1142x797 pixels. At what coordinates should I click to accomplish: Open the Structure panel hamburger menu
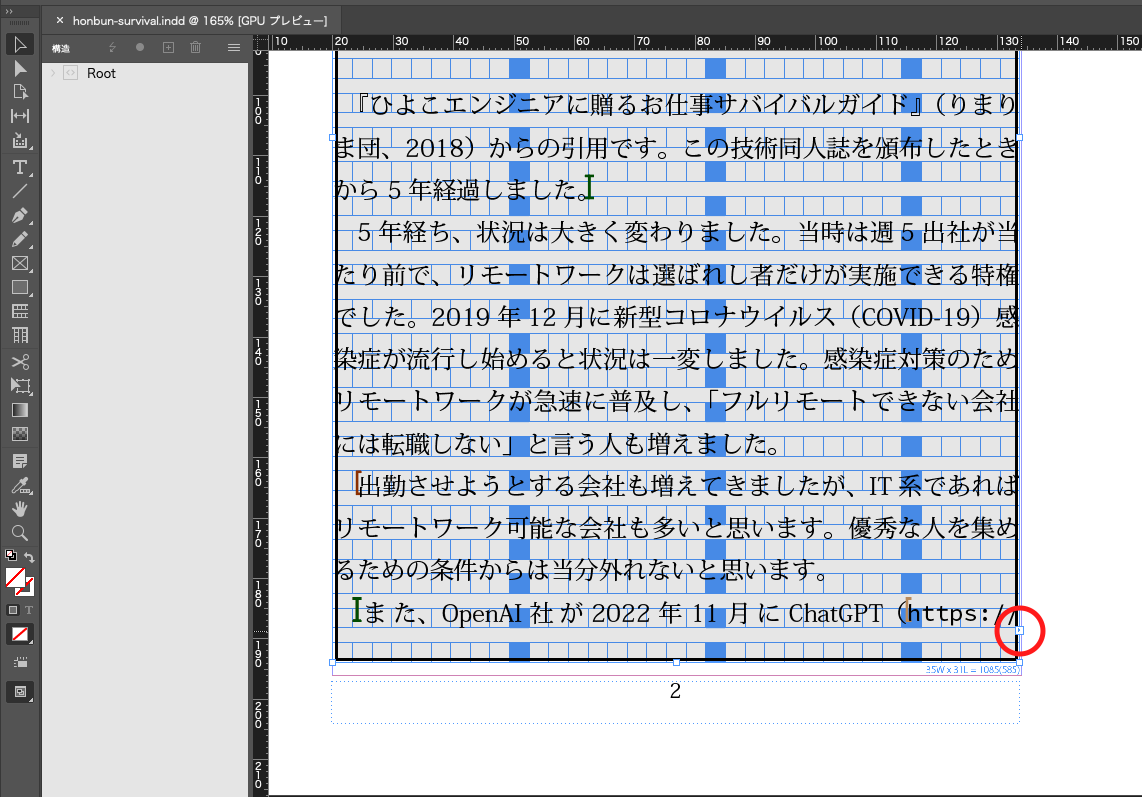(234, 48)
